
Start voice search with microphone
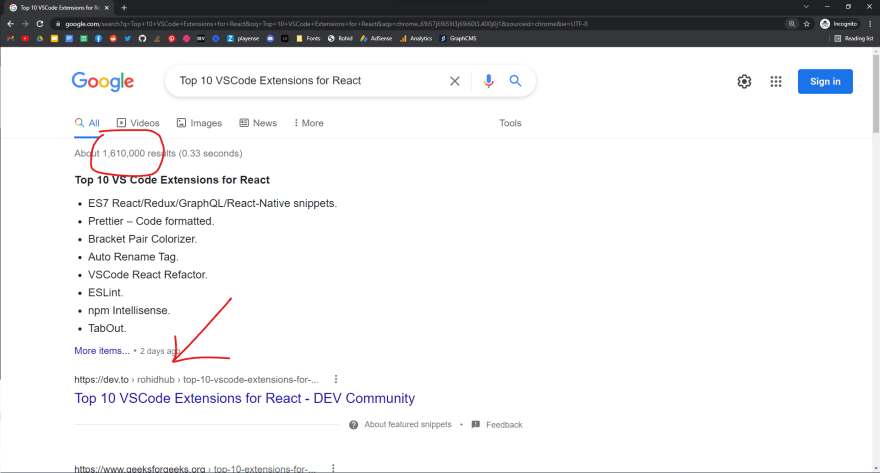pyautogui.click(x=489, y=81)
